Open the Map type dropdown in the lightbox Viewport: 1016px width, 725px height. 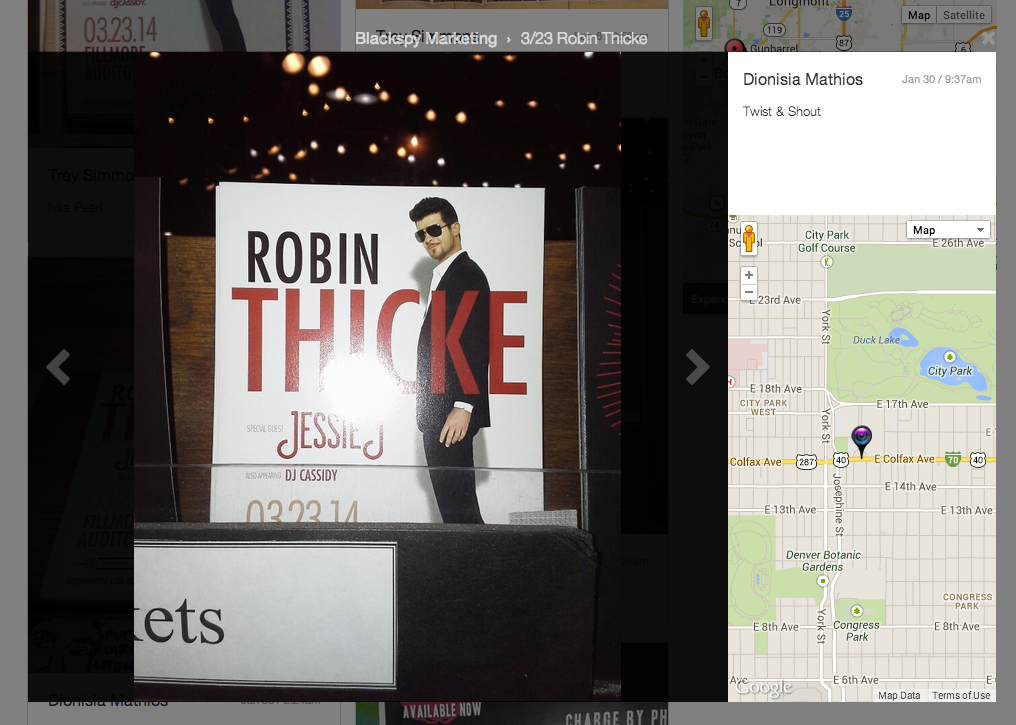(x=948, y=230)
